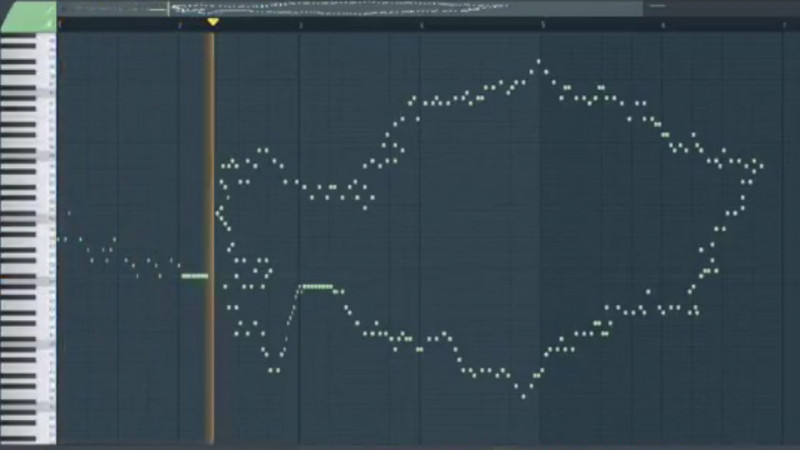The image size is (800, 450).
Task: Jump to bar 7 on the timeline ruler
Action: click(784, 23)
